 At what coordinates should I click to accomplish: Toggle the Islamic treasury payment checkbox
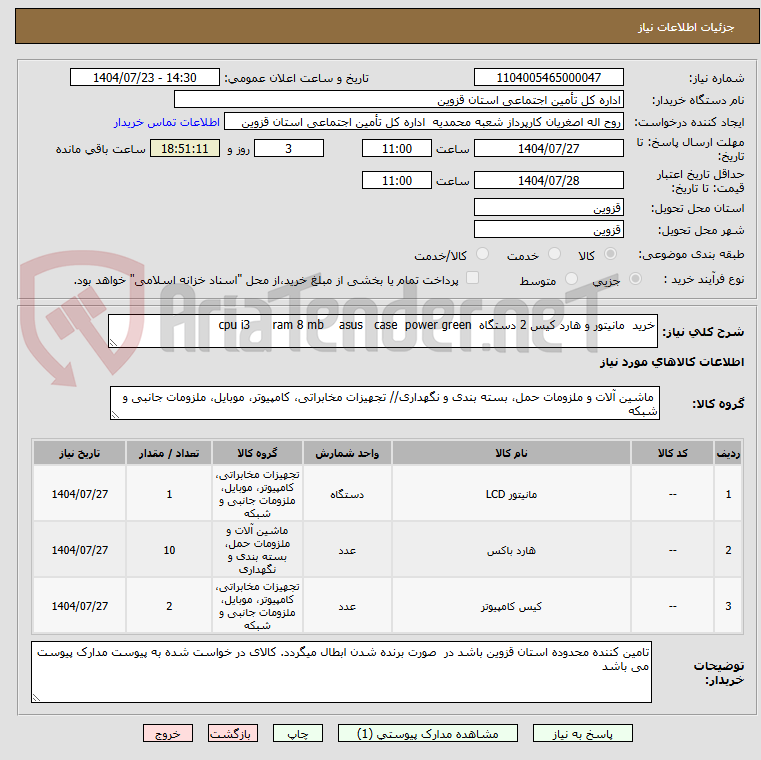(x=472, y=278)
